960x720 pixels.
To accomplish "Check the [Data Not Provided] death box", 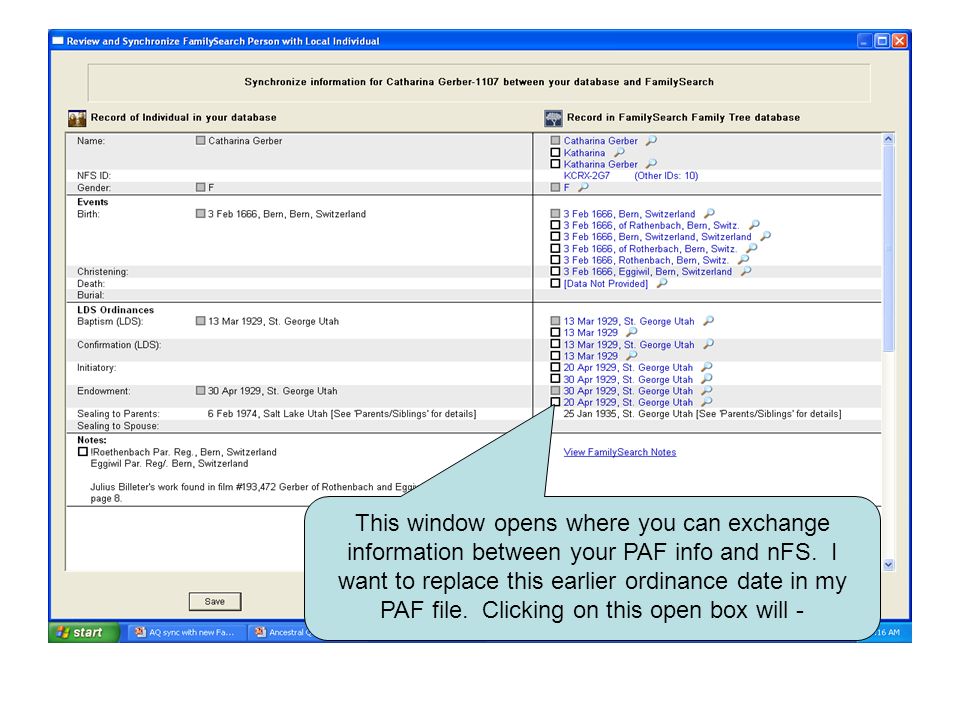I will pos(555,283).
